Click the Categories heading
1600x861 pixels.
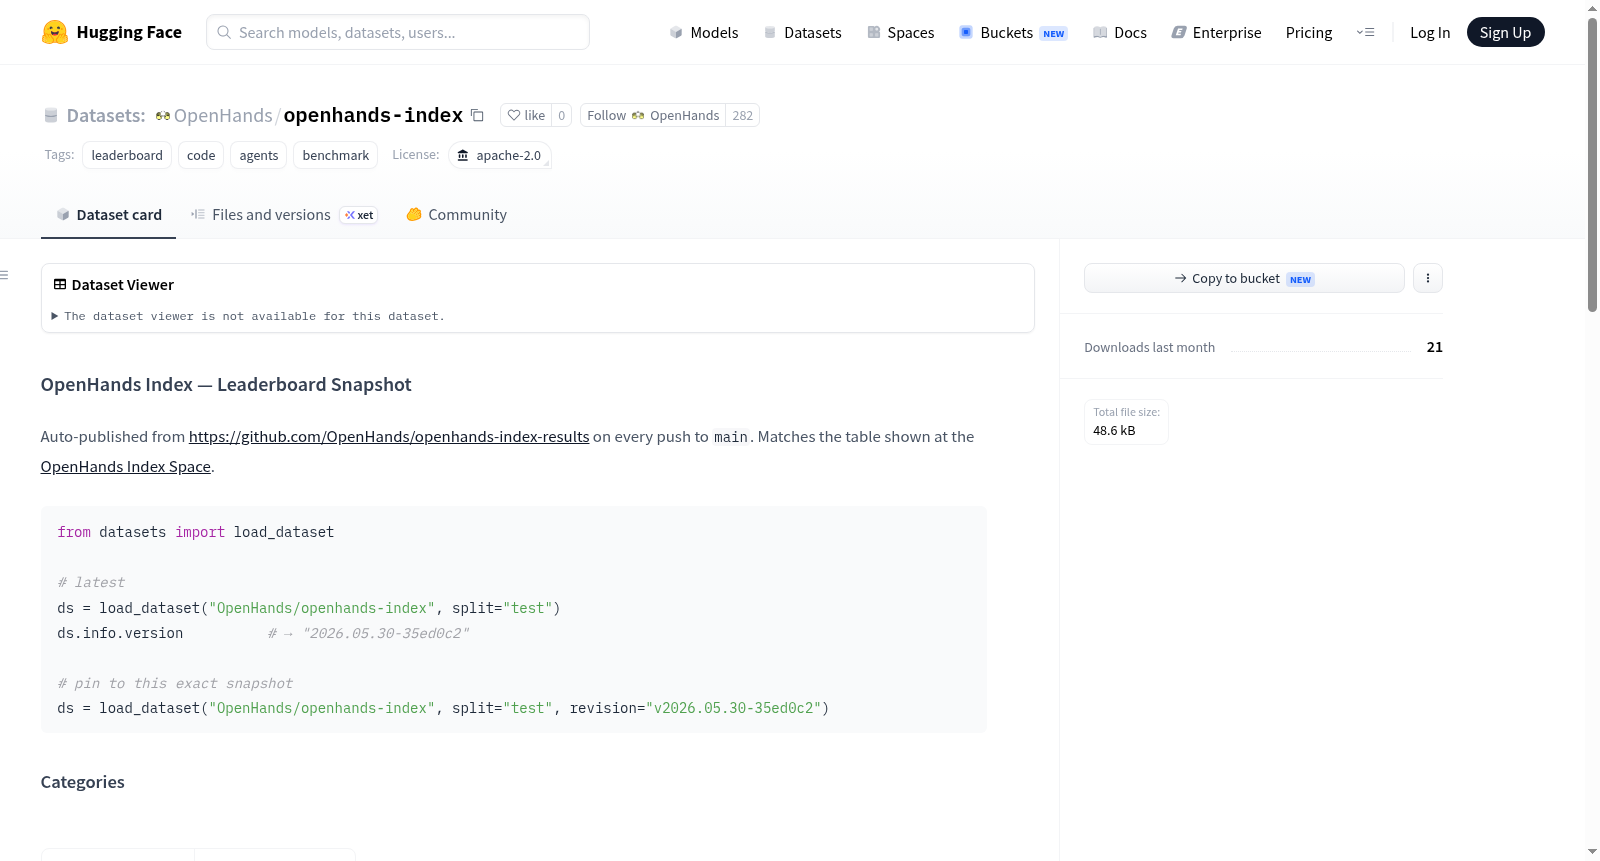pos(83,782)
